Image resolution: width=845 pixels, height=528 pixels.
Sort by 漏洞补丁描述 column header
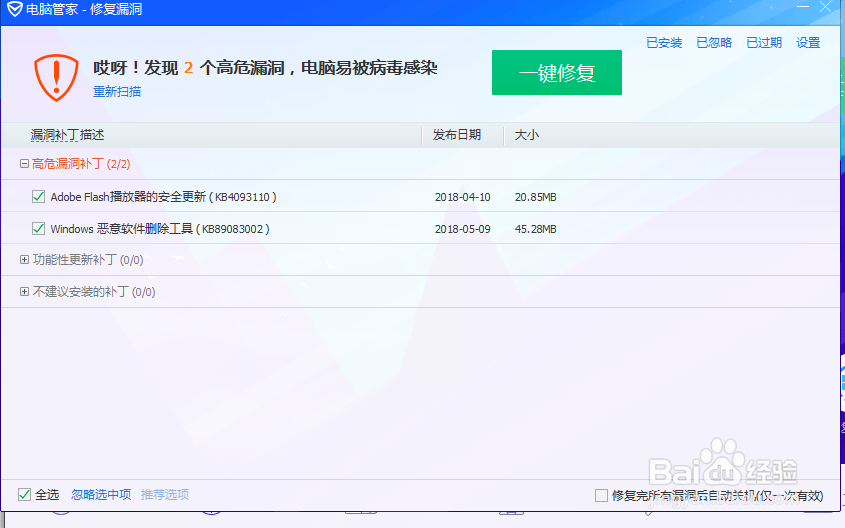click(67, 135)
